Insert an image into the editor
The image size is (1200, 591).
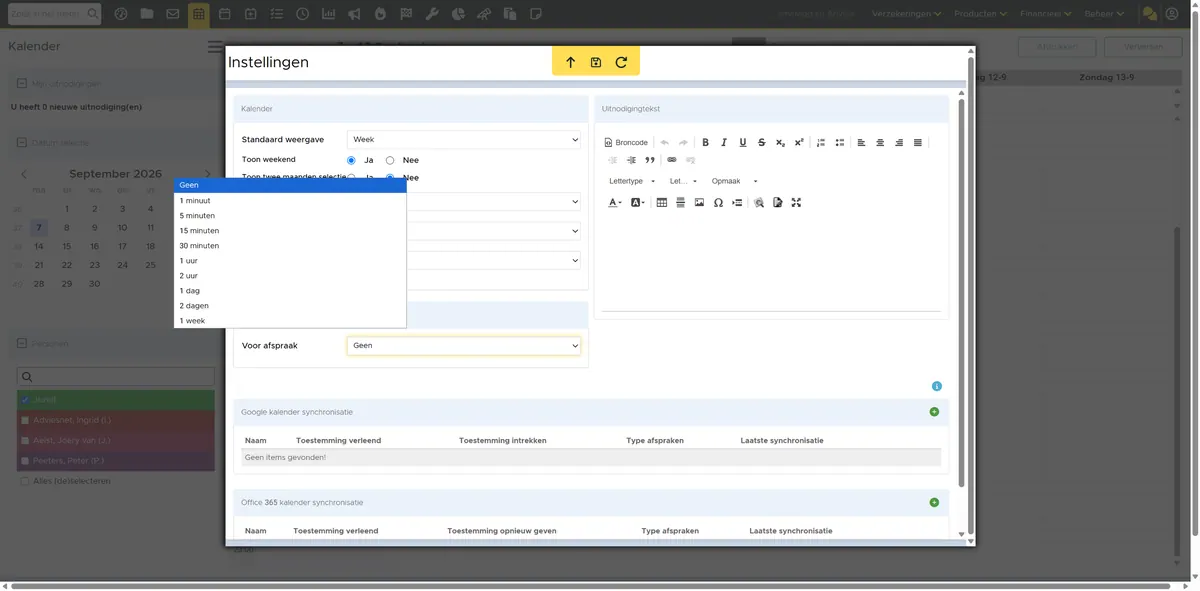click(699, 203)
